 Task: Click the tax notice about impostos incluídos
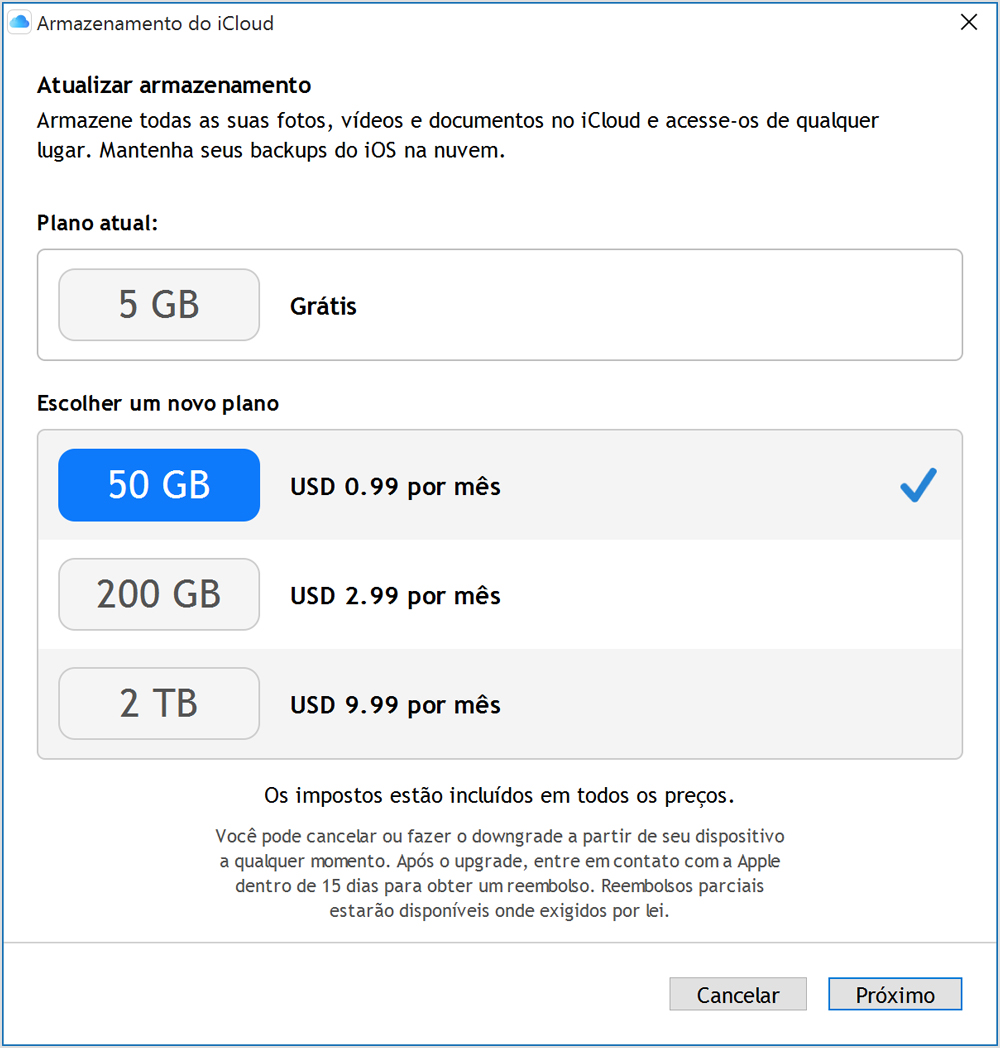coord(499,796)
